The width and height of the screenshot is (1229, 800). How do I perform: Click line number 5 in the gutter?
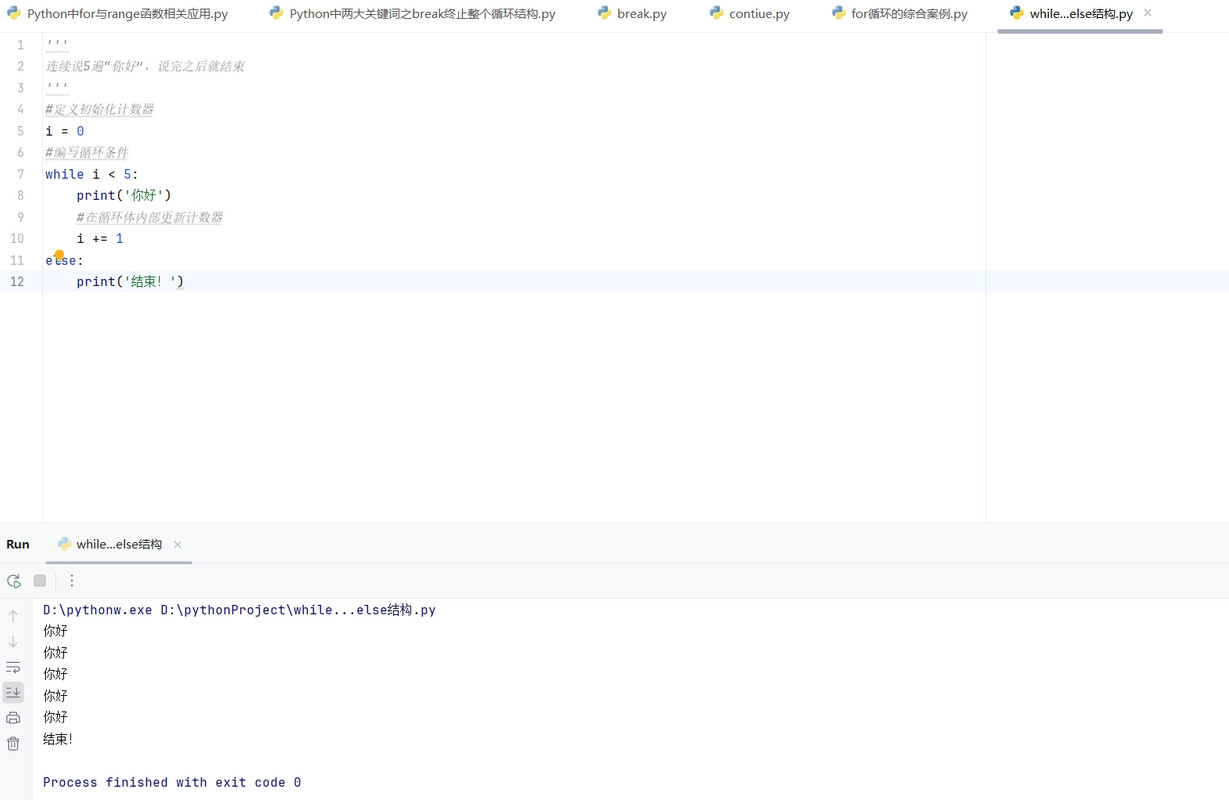20,131
